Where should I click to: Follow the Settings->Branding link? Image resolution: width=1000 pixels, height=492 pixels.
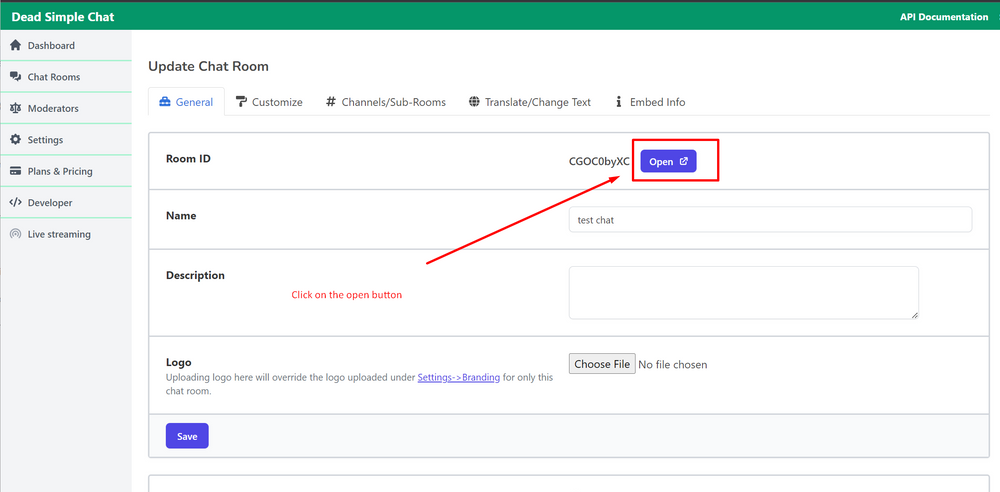458,378
